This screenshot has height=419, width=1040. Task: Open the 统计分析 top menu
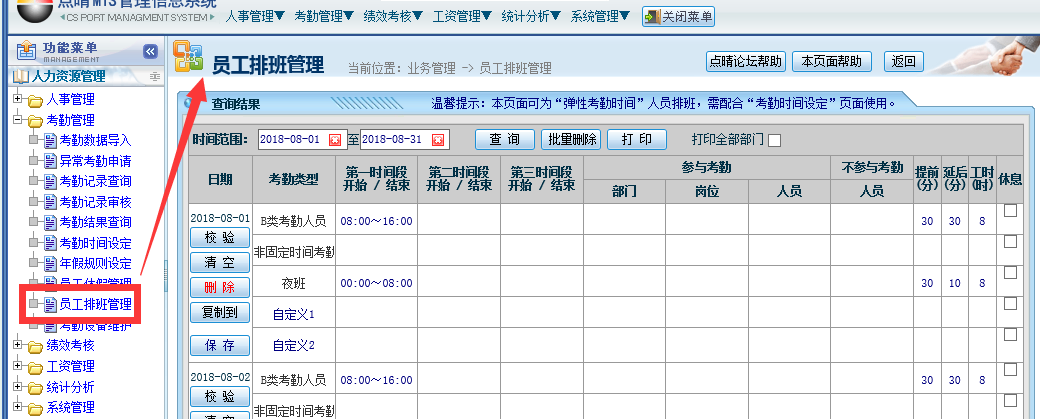(x=531, y=16)
